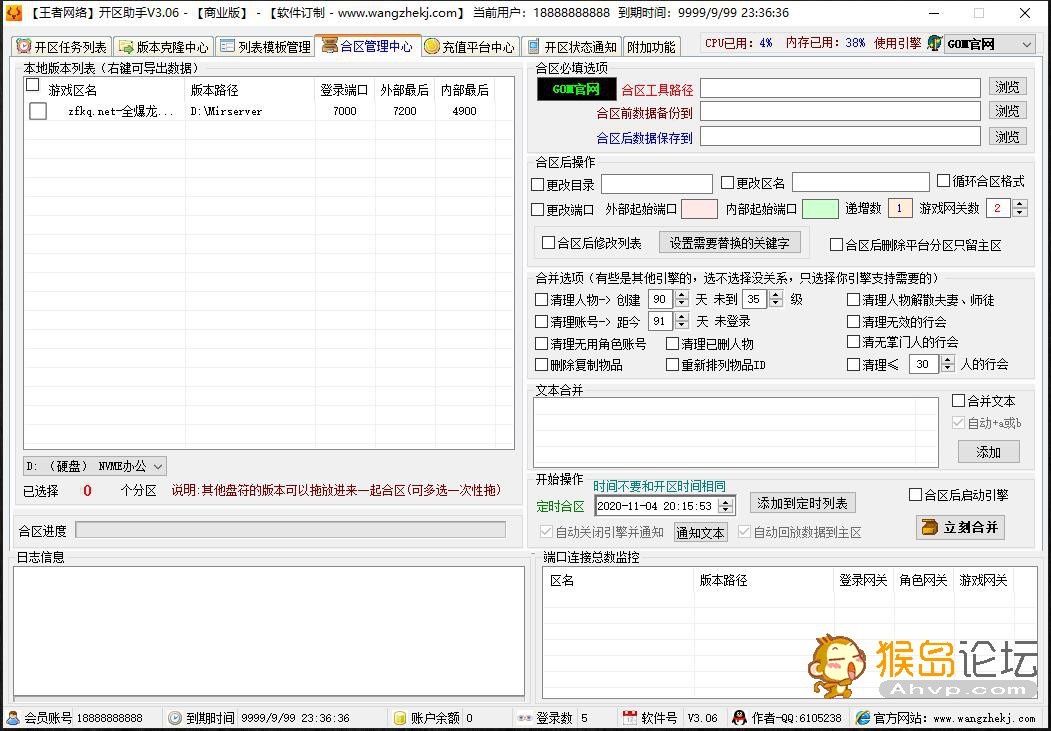Click the calendar icon beside 软件号
The width and height of the screenshot is (1051, 731).
[x=629, y=718]
